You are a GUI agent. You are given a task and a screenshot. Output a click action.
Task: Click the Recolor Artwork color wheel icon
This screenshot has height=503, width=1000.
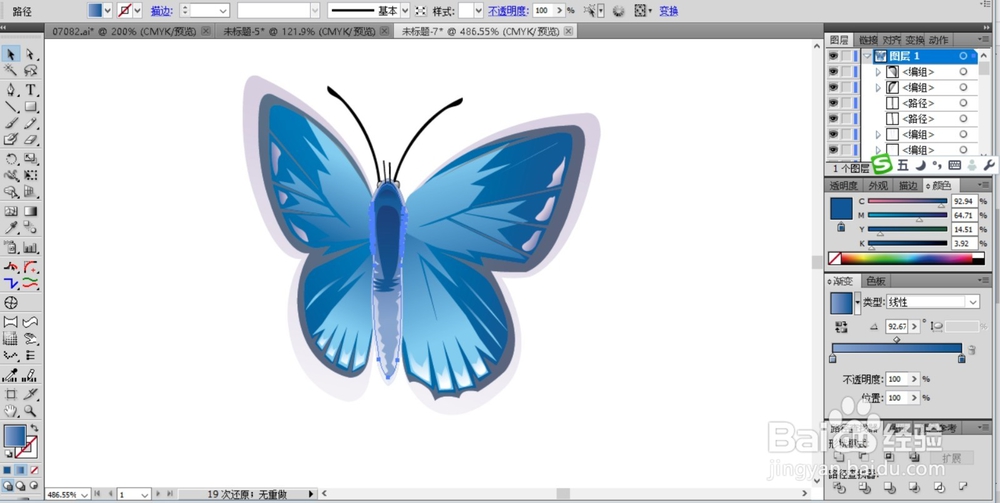(618, 11)
